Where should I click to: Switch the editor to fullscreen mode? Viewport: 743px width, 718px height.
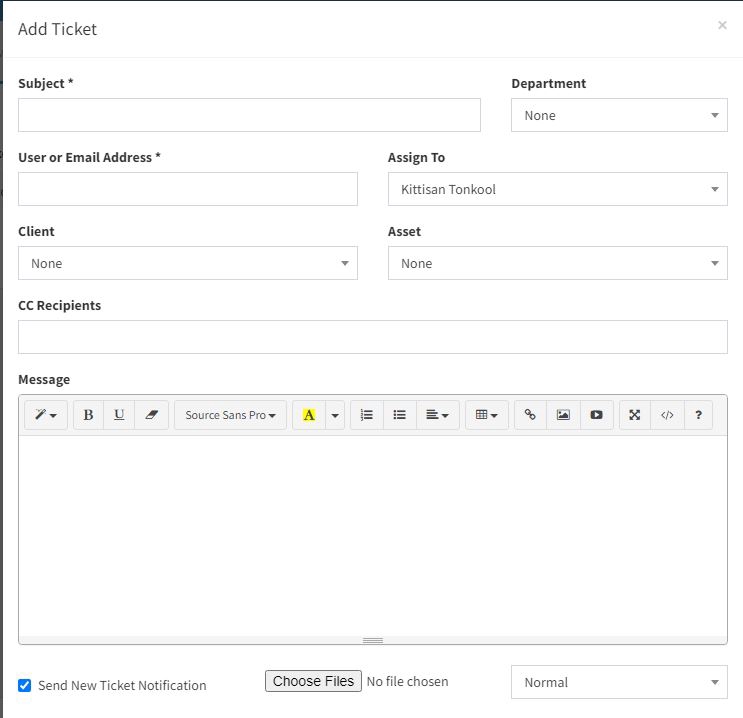635,415
